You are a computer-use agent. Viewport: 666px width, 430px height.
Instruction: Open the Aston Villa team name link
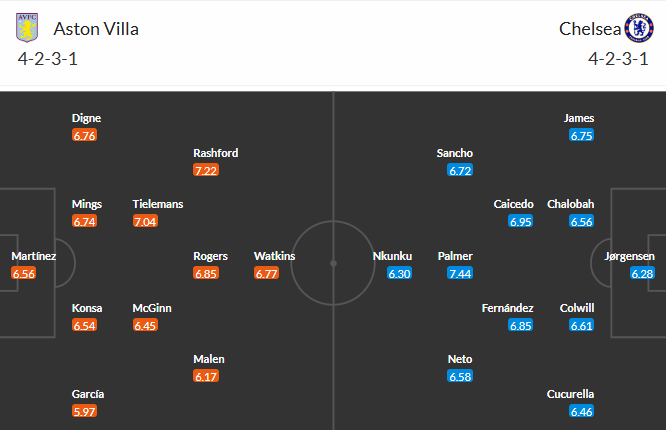[96, 29]
